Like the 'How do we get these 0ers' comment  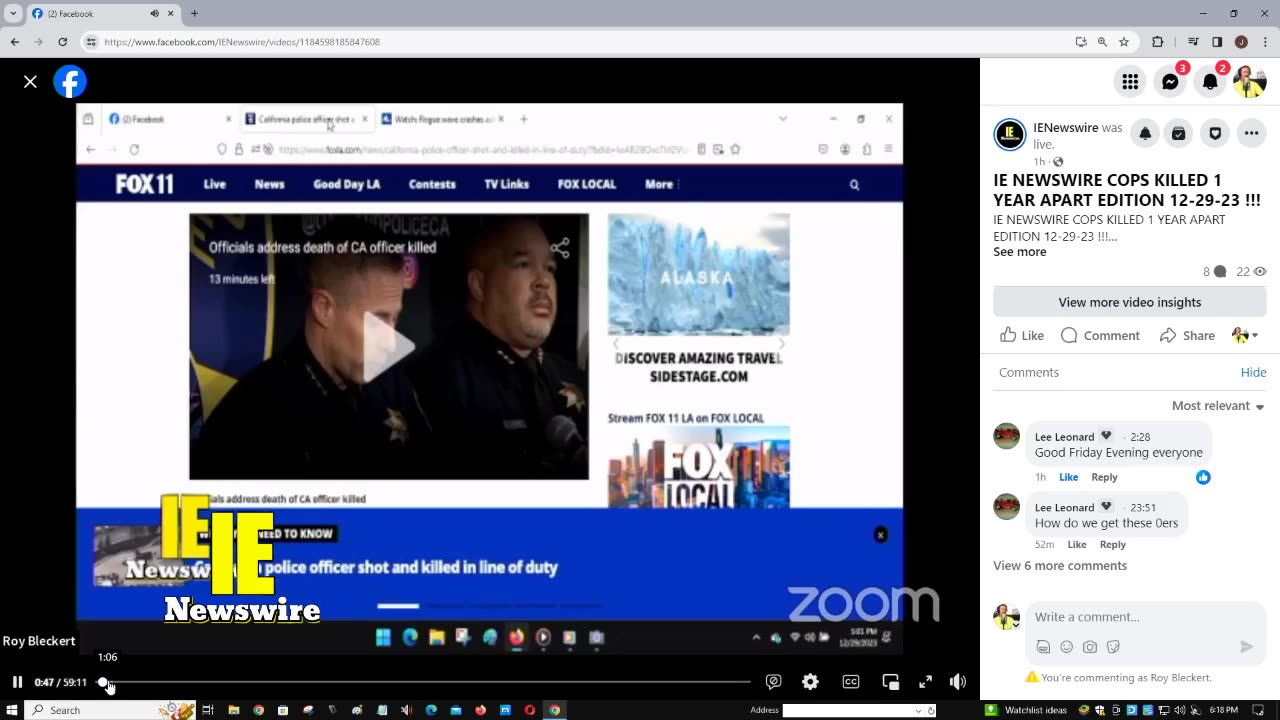(1076, 545)
